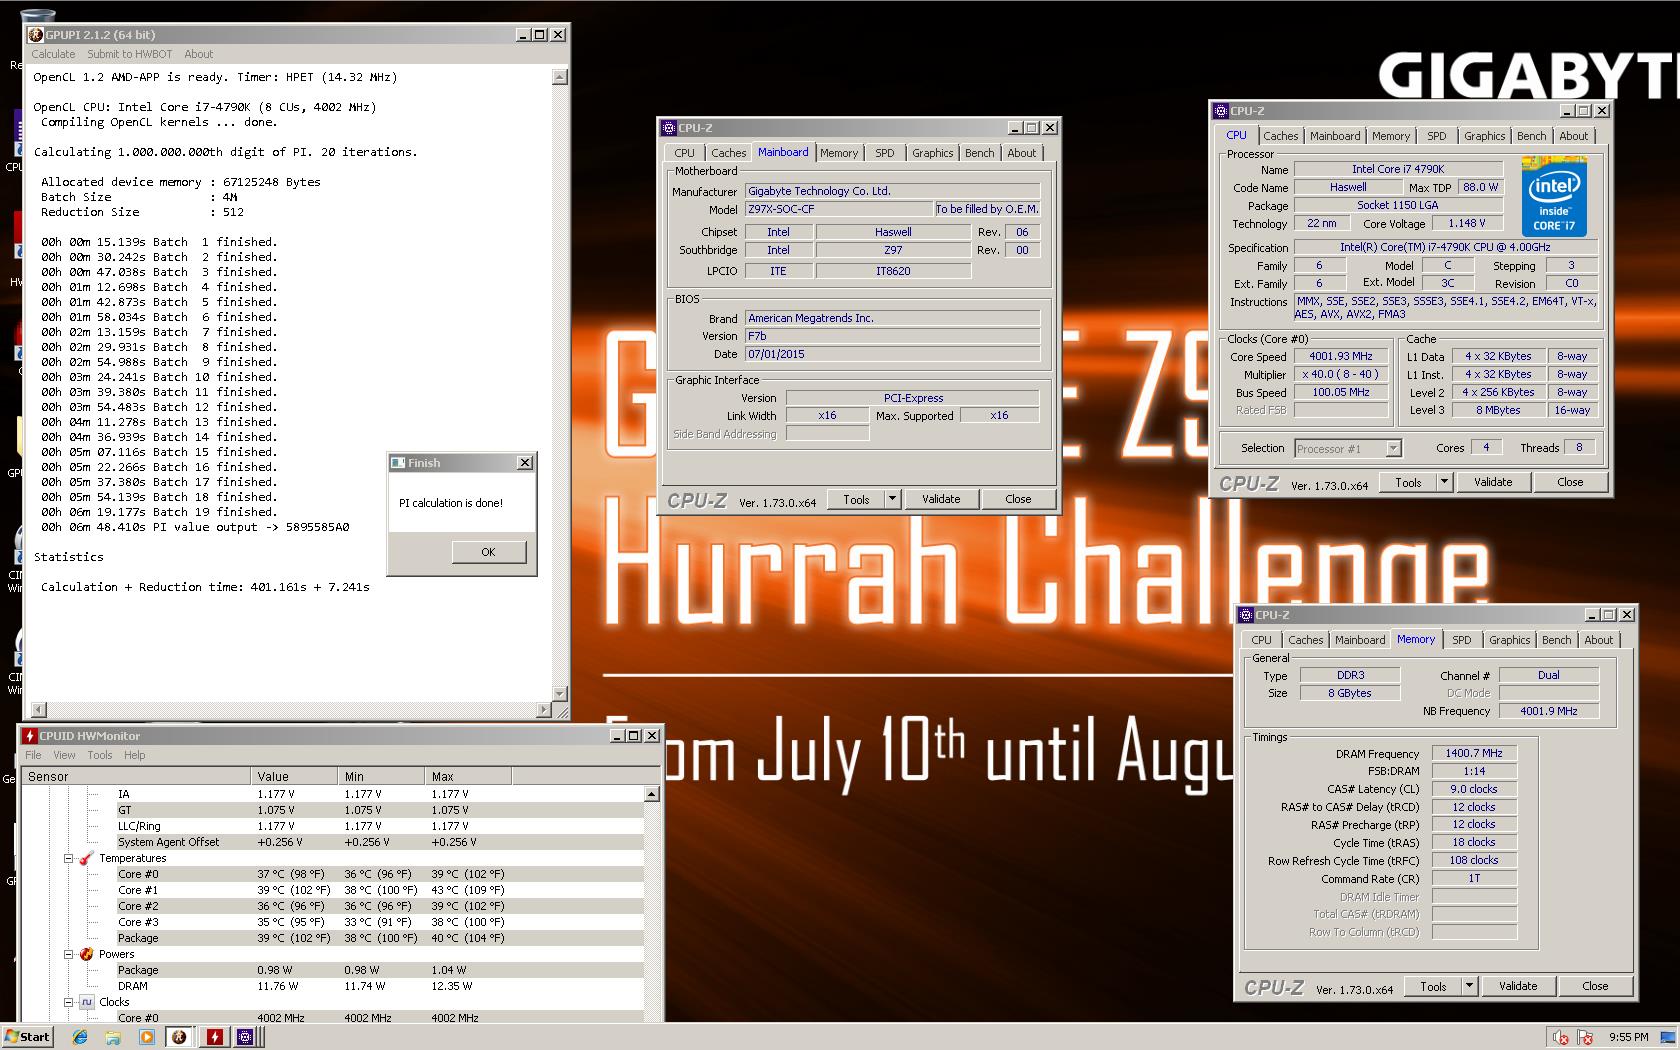This screenshot has height=1050, width=1680.
Task: Close the Finish dialog with X
Action: (x=525, y=463)
